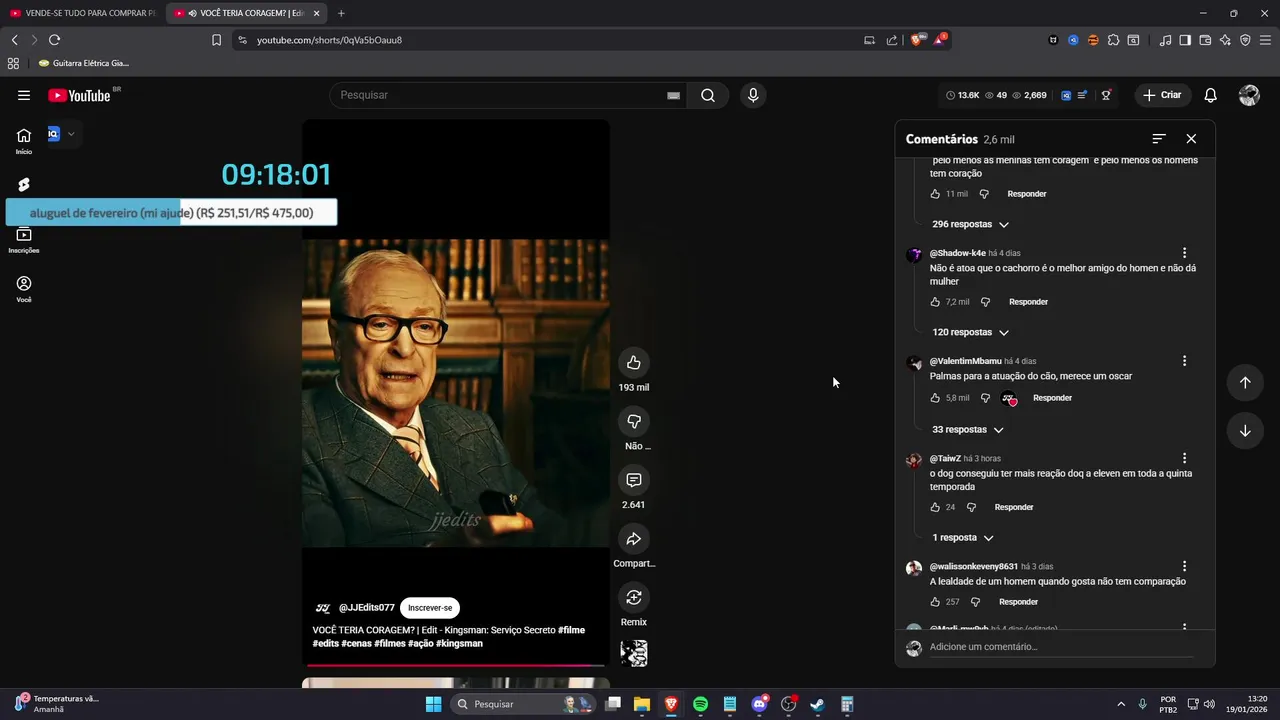The image size is (1280, 720).
Task: Open Windows Start menu
Action: (433, 704)
